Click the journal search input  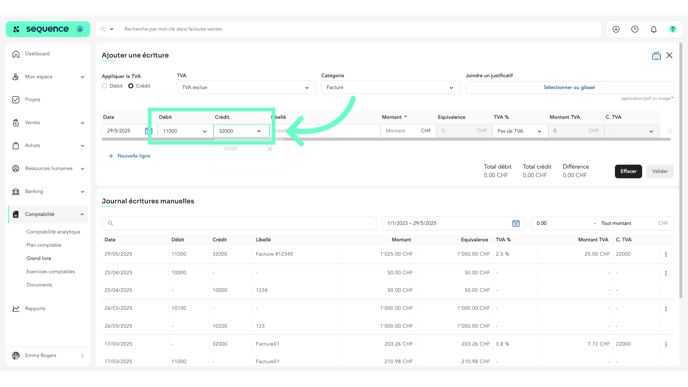click(x=239, y=223)
